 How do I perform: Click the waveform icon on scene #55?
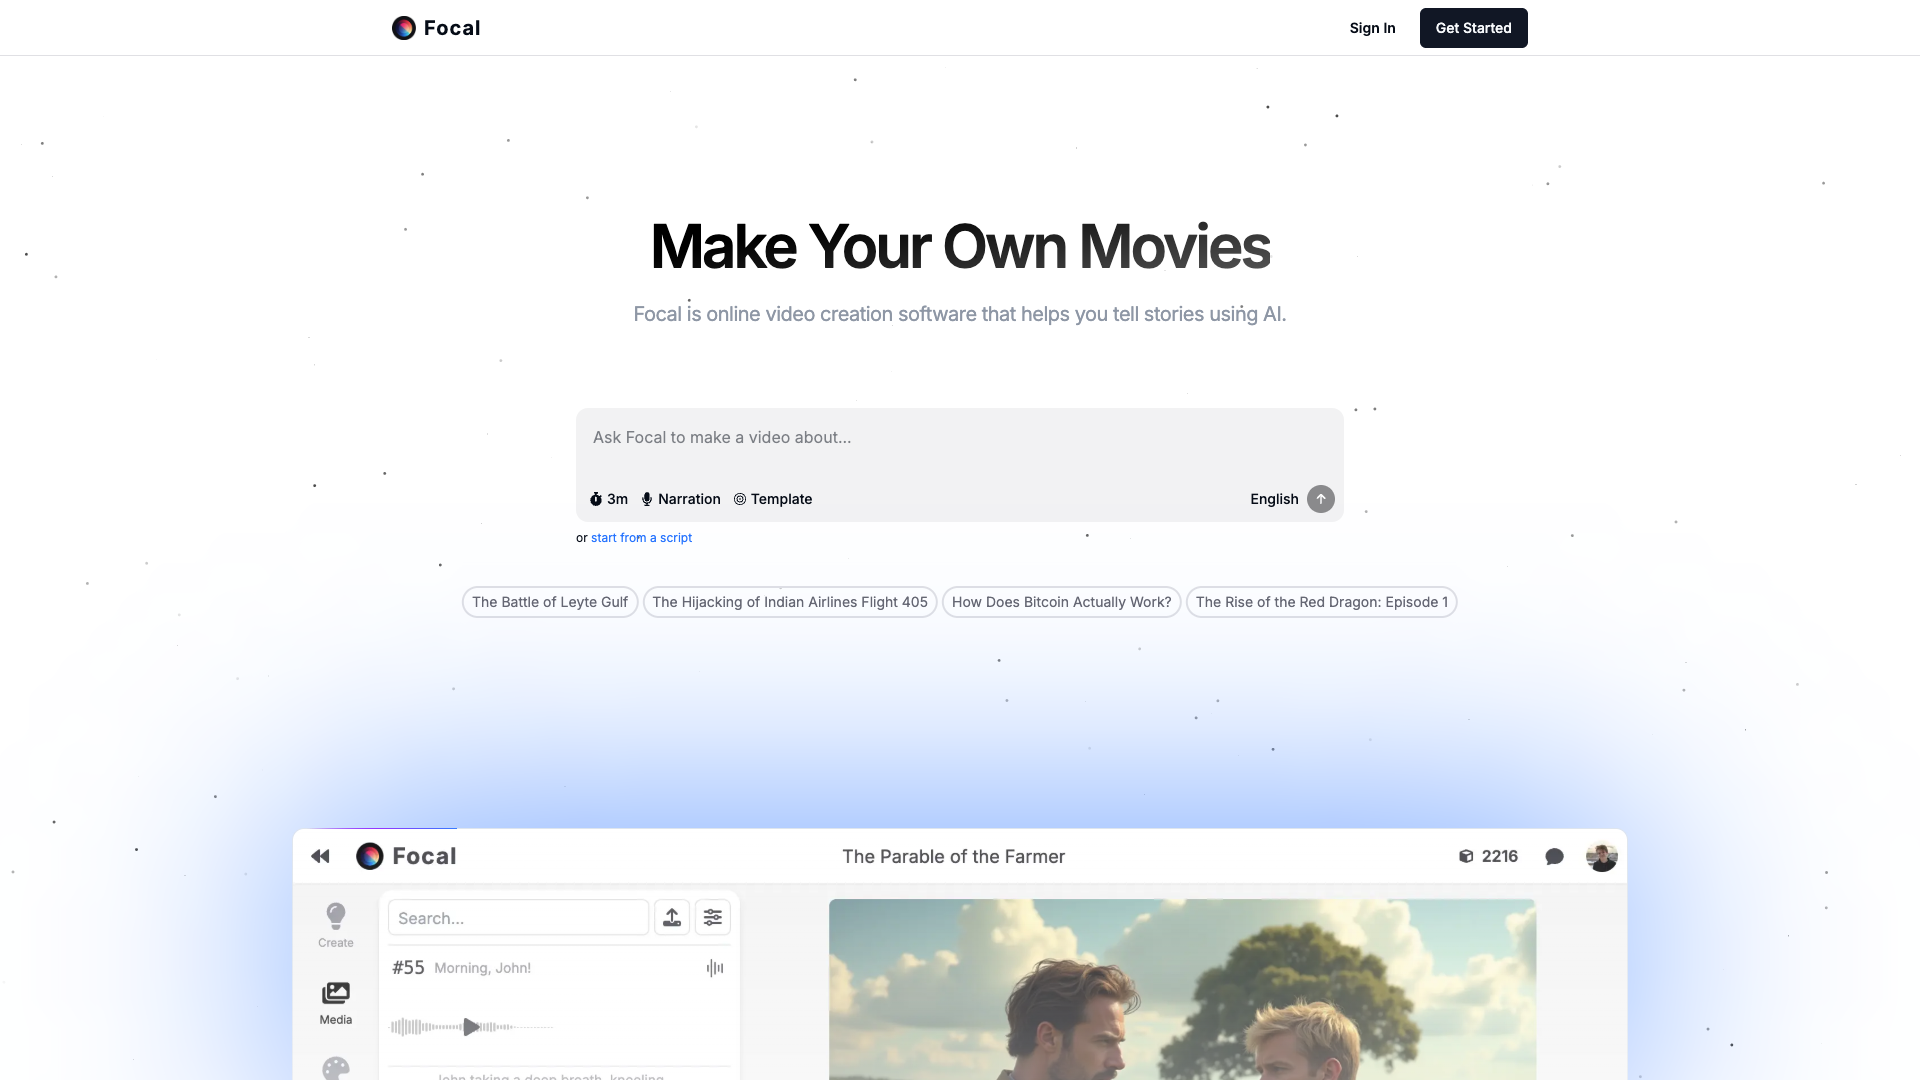tap(714, 968)
